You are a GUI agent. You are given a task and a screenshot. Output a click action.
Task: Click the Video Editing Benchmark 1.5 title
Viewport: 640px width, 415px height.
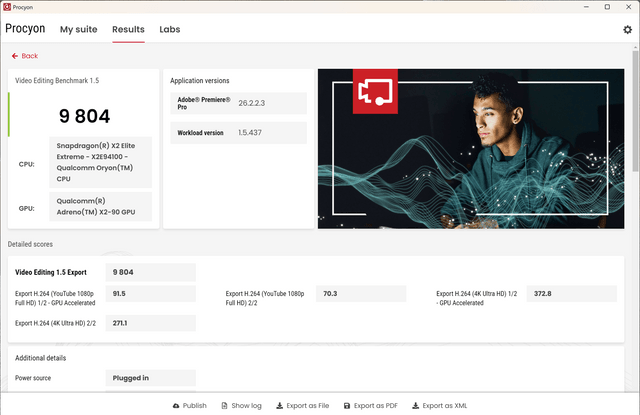(x=57, y=80)
